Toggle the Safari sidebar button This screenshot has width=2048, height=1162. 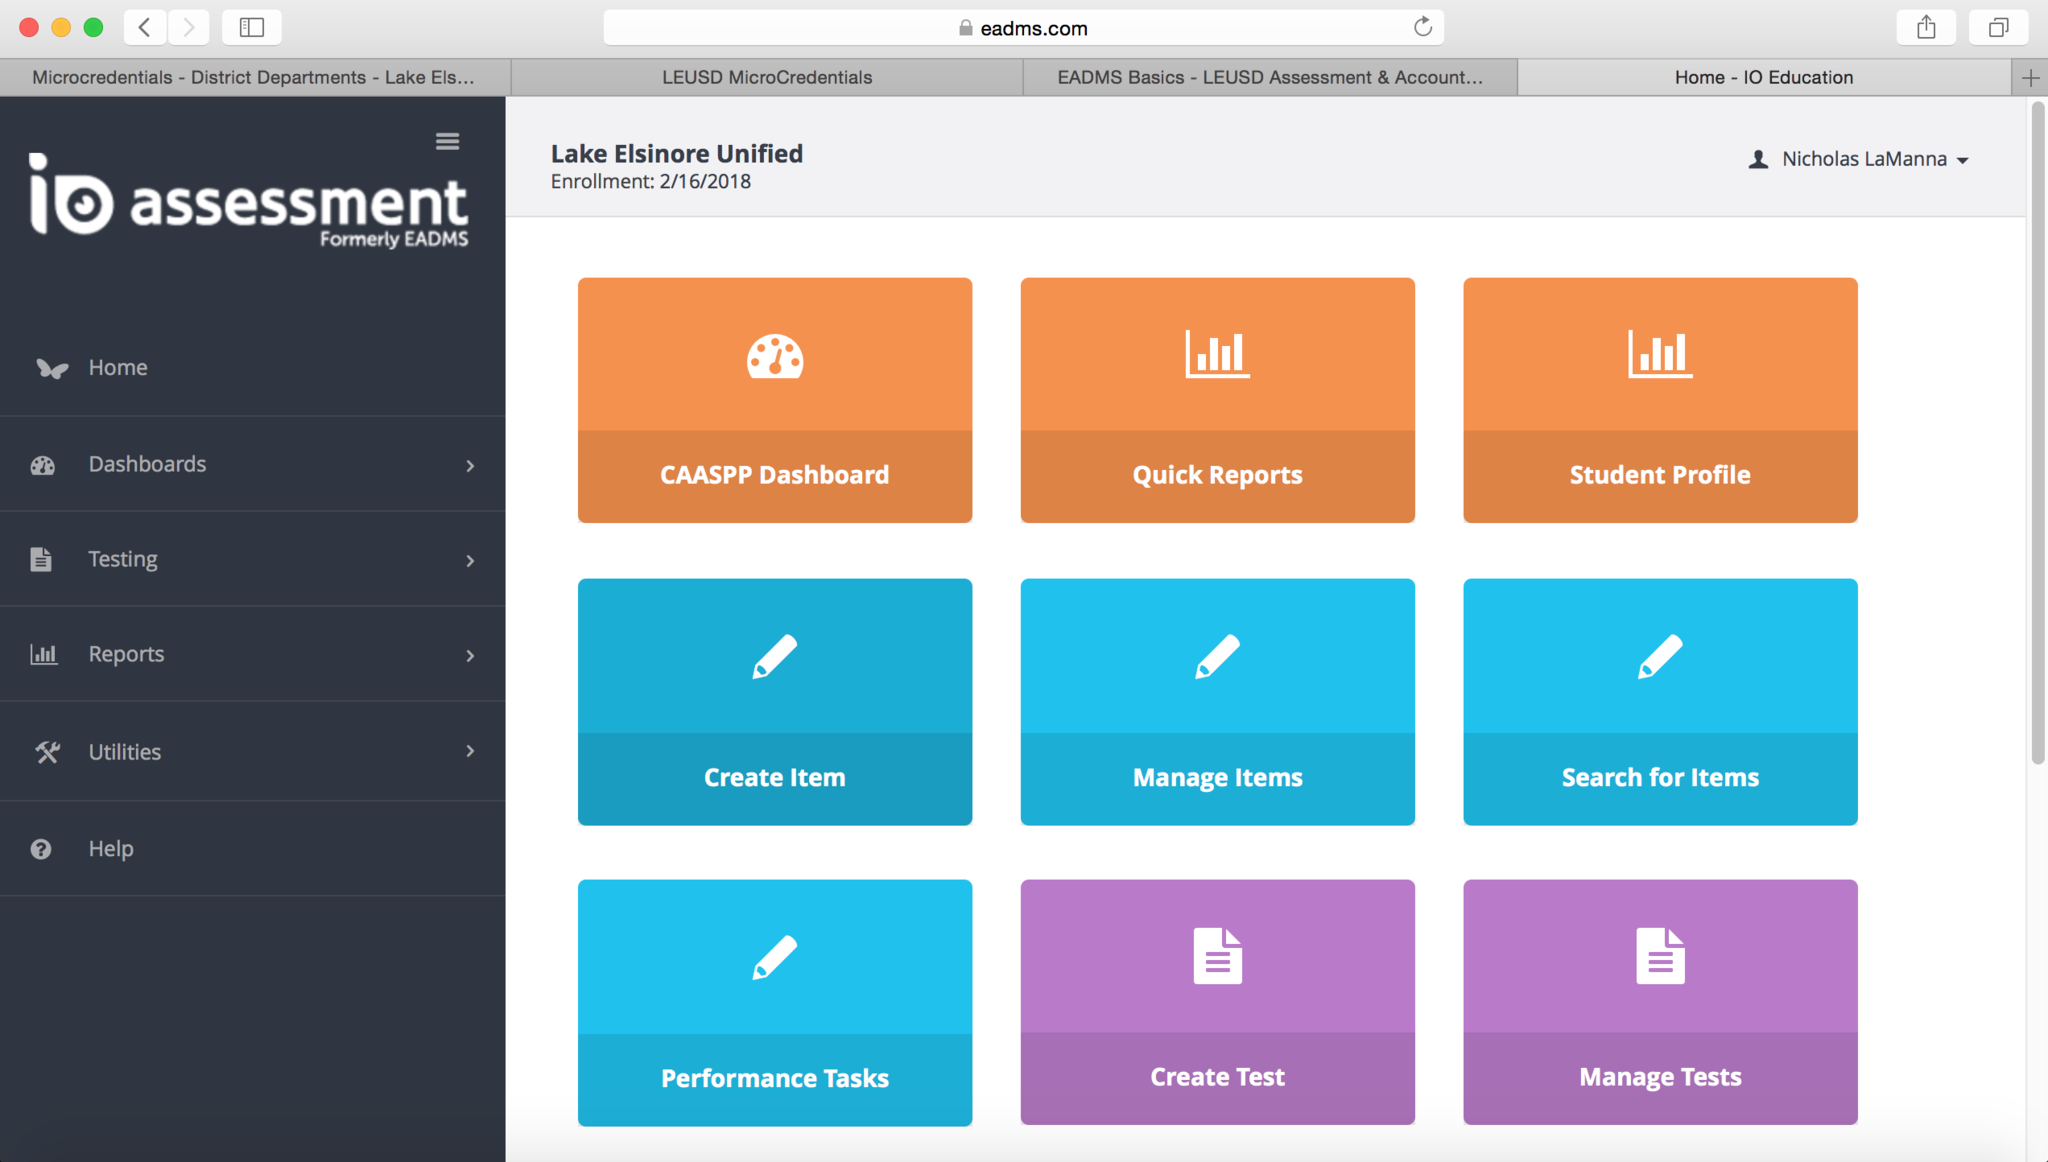[x=252, y=27]
